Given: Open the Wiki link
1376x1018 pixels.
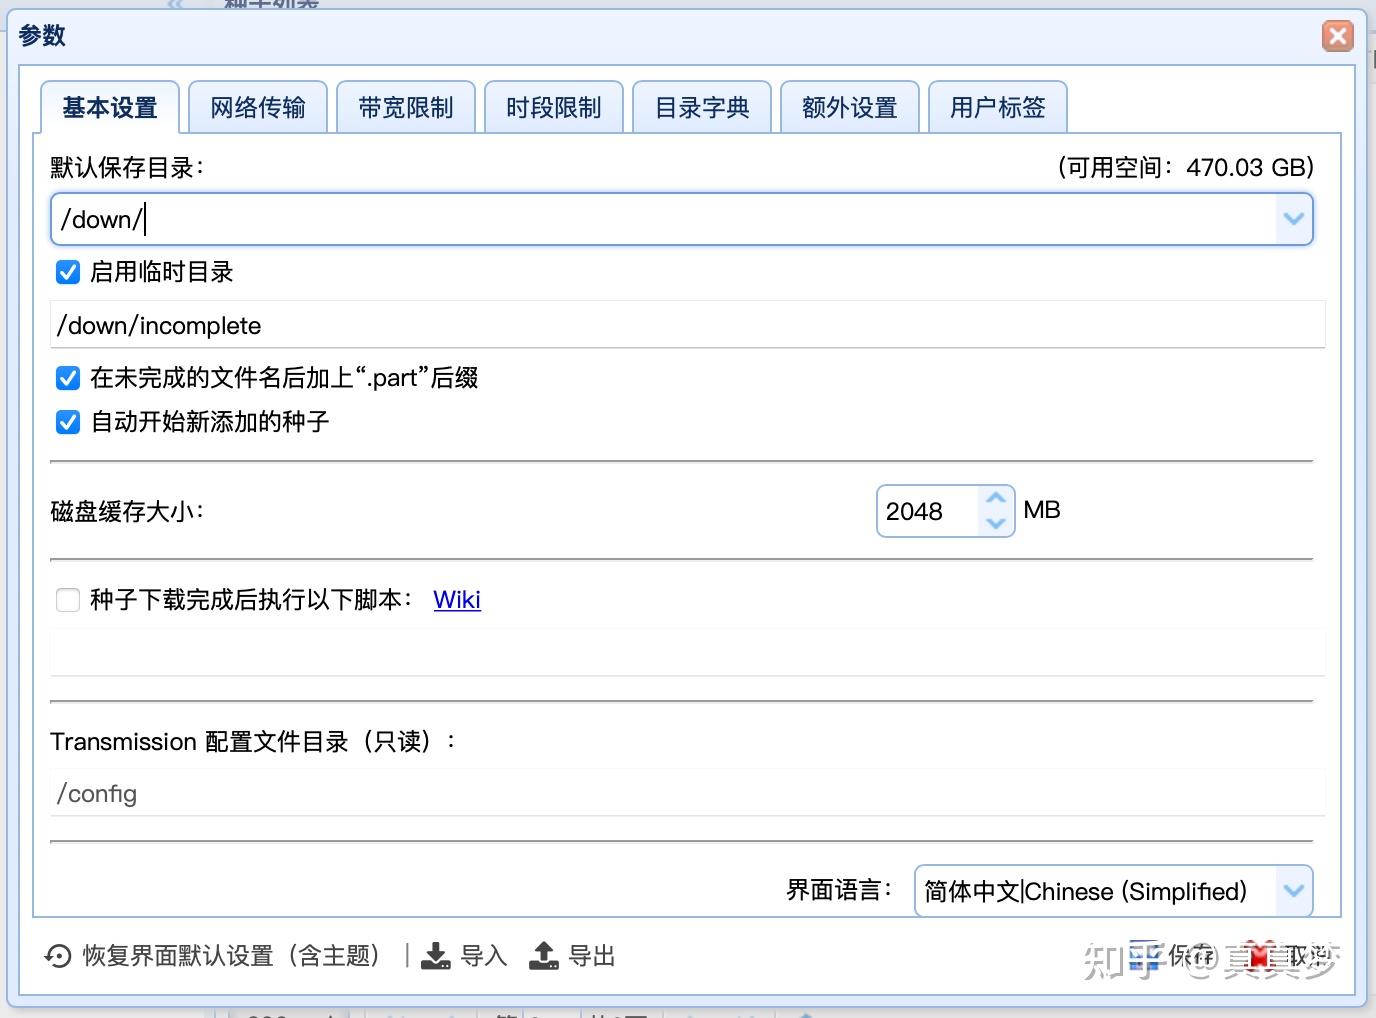Looking at the screenshot, I should point(457,600).
